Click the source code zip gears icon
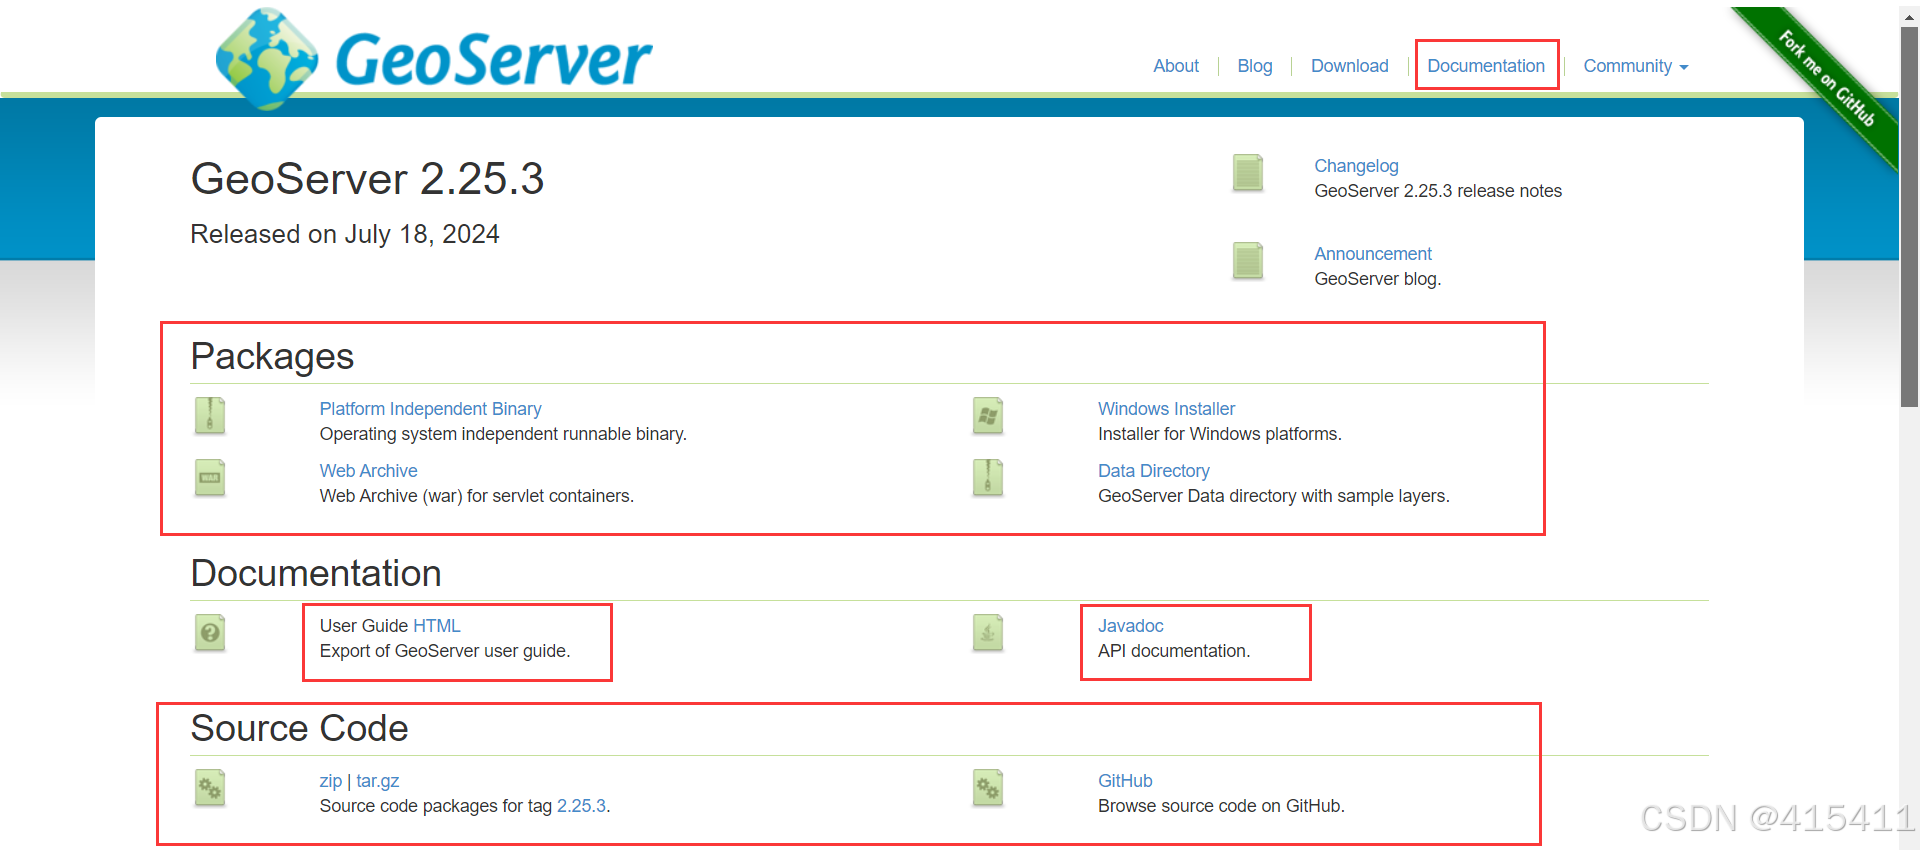Image resolution: width=1920 pixels, height=850 pixels. click(210, 788)
